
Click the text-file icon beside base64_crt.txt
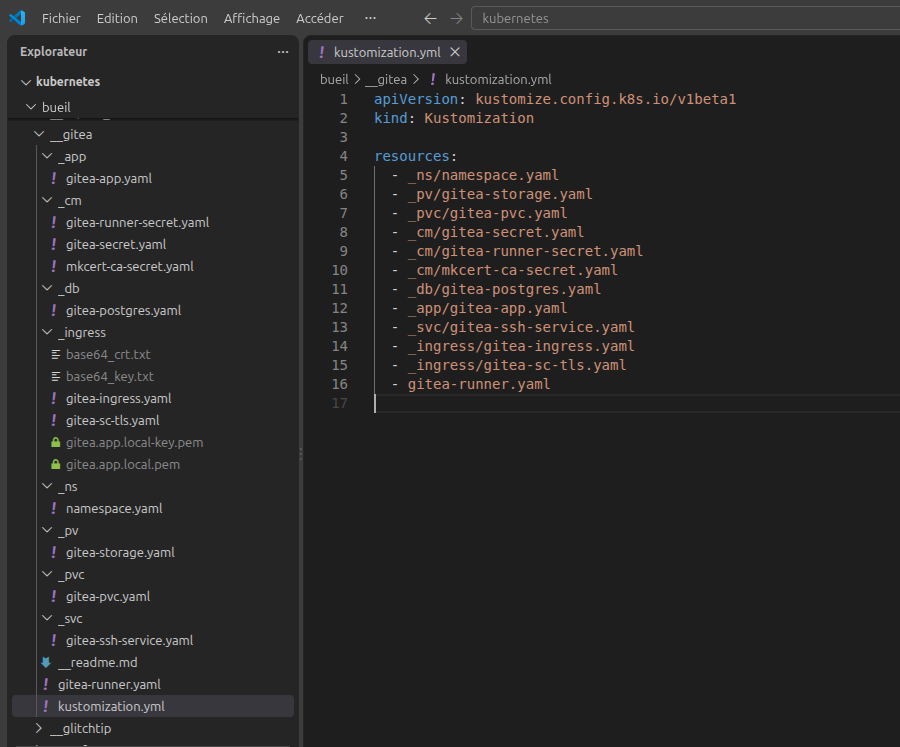(x=56, y=354)
